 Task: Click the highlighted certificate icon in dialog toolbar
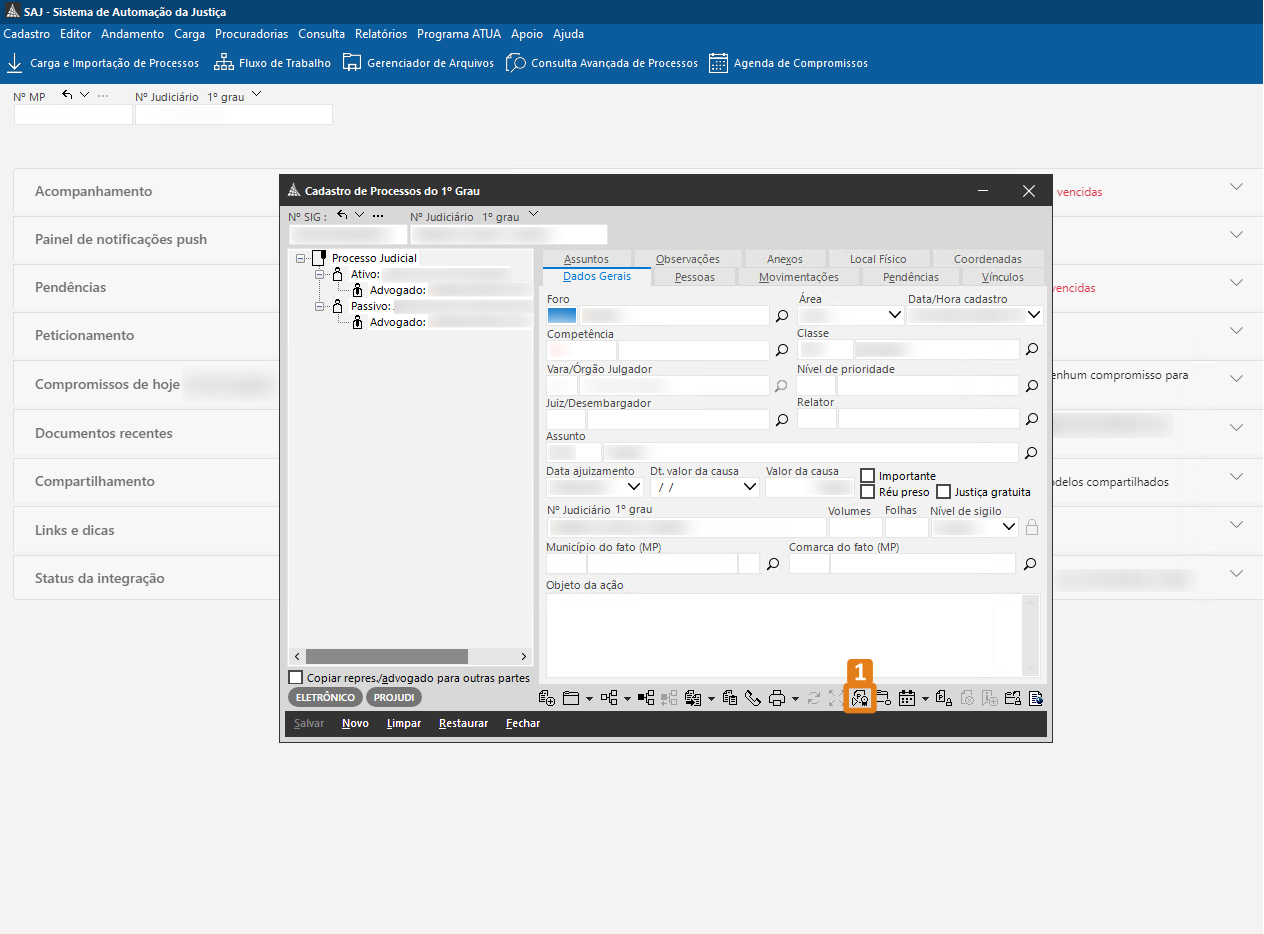[859, 698]
